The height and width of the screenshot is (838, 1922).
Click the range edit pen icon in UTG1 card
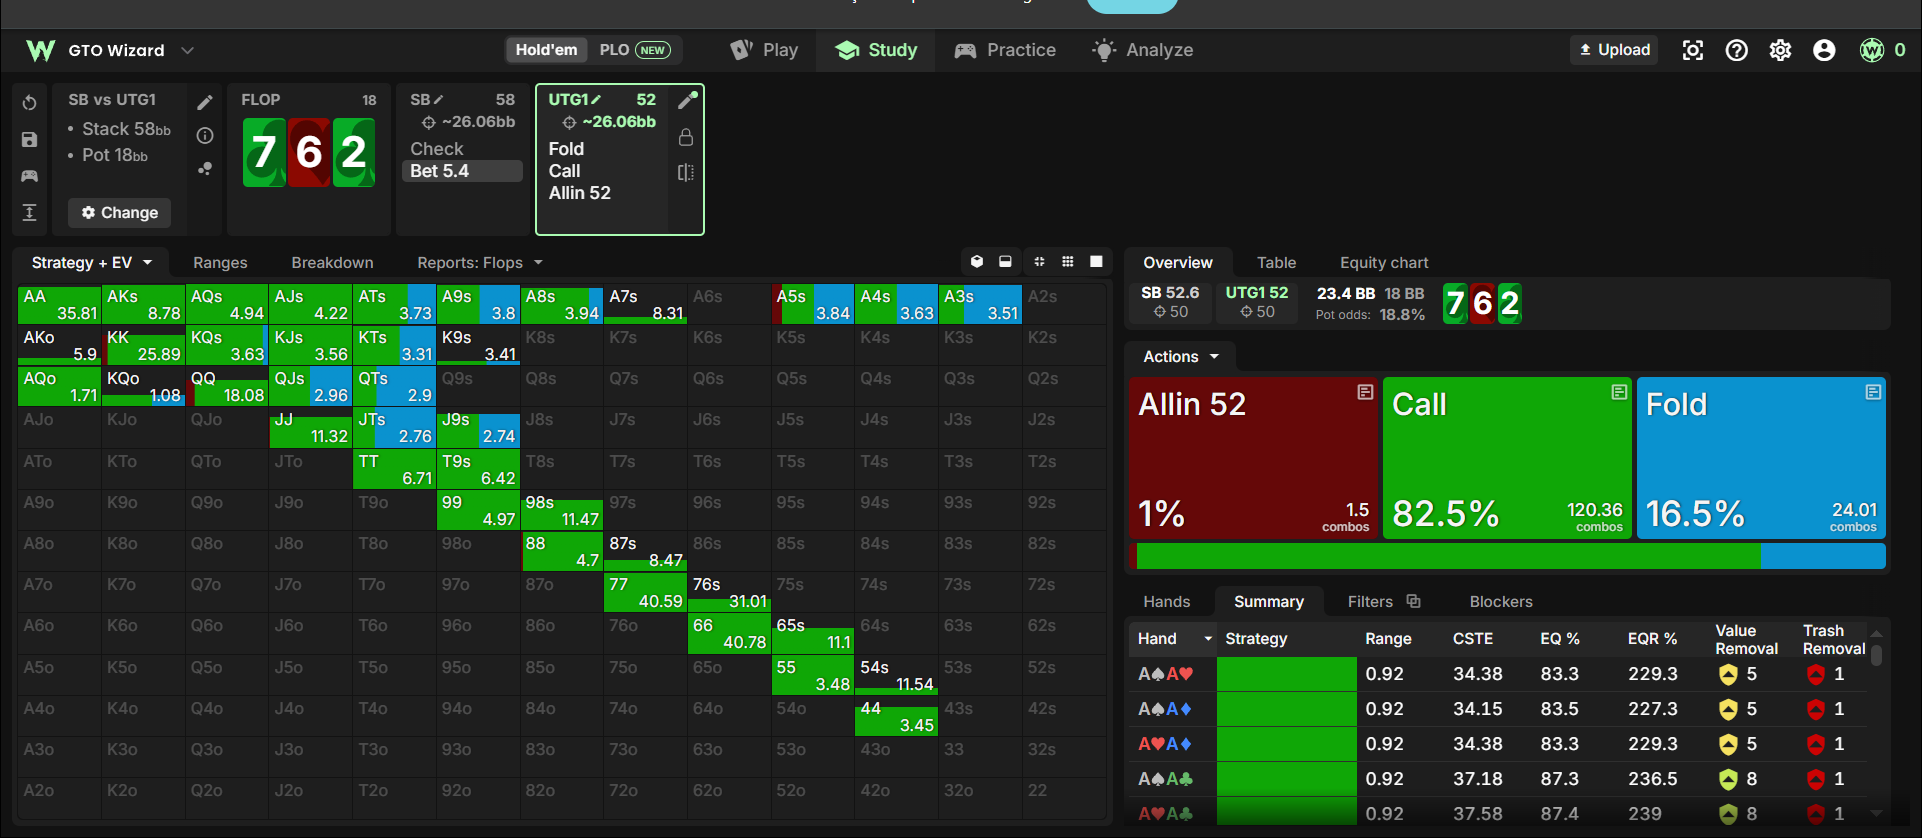pyautogui.click(x=687, y=100)
